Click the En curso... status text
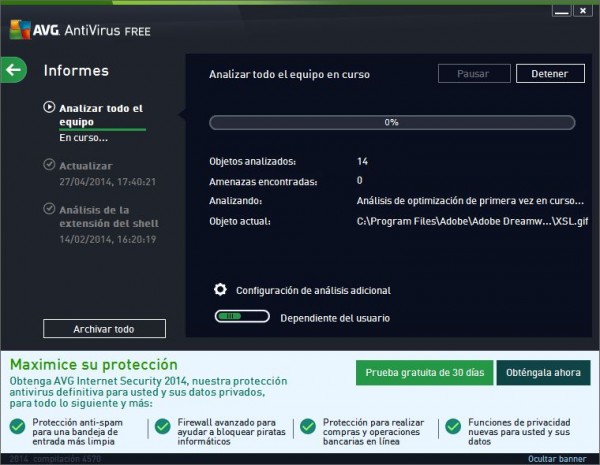Viewport: 600px width, 465px height. point(83,137)
